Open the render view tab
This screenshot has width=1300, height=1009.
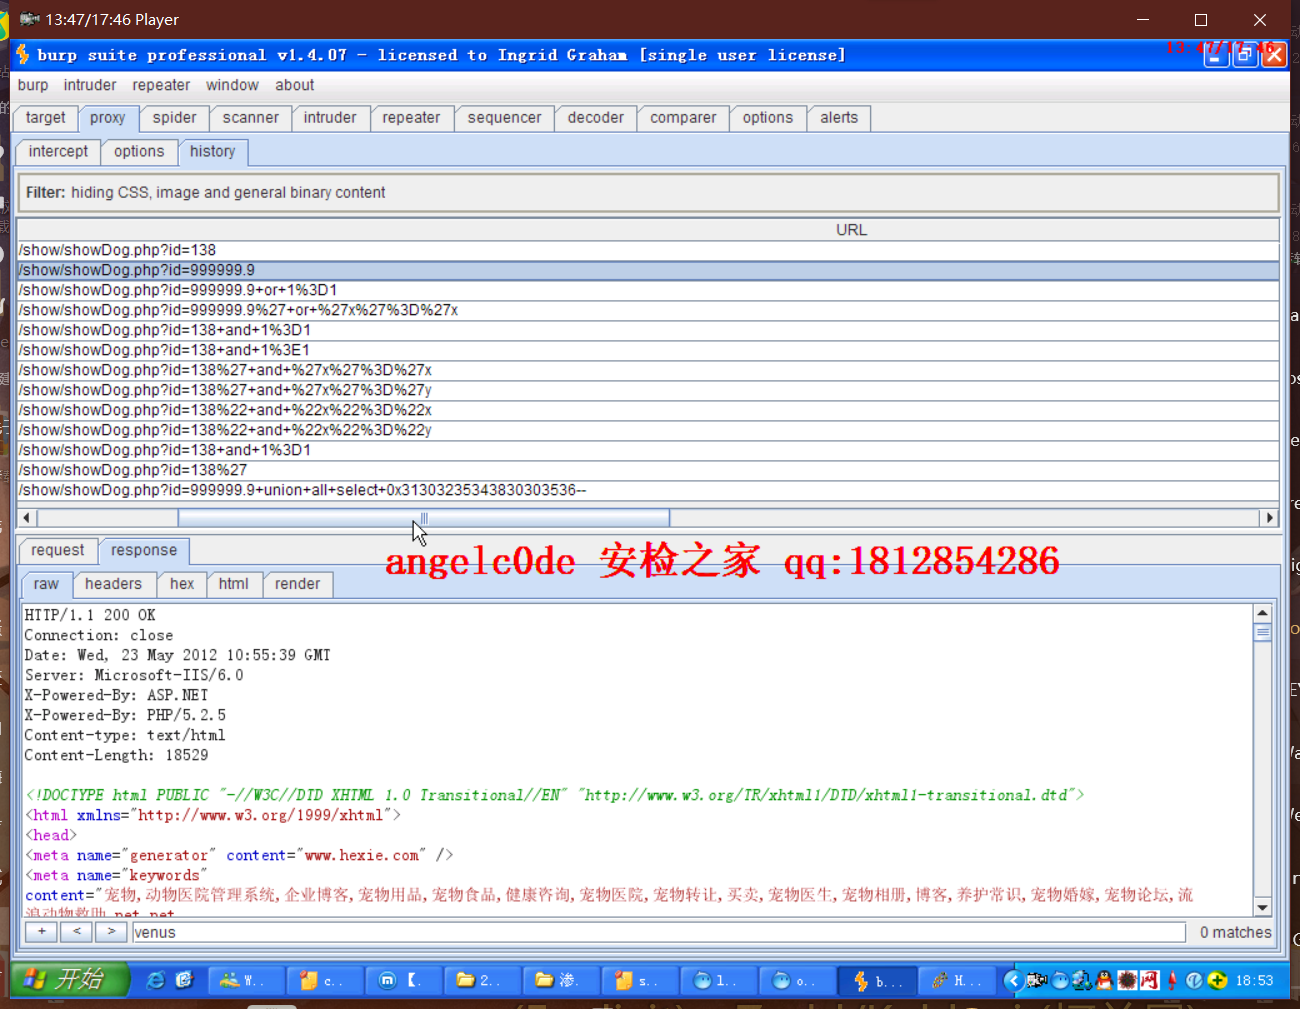(x=298, y=584)
